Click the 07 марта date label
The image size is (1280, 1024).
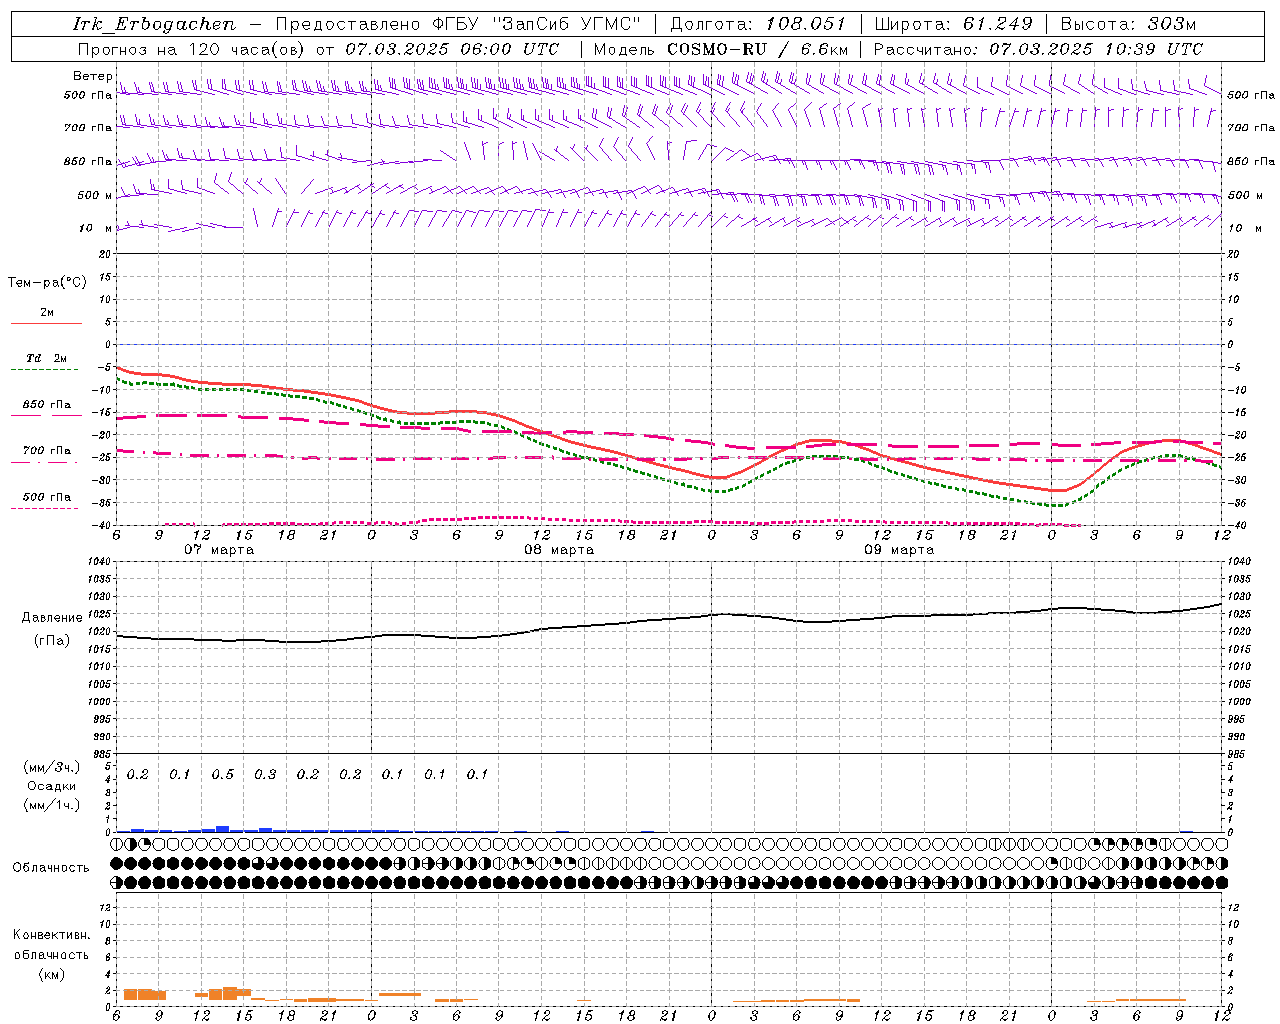pyautogui.click(x=219, y=550)
